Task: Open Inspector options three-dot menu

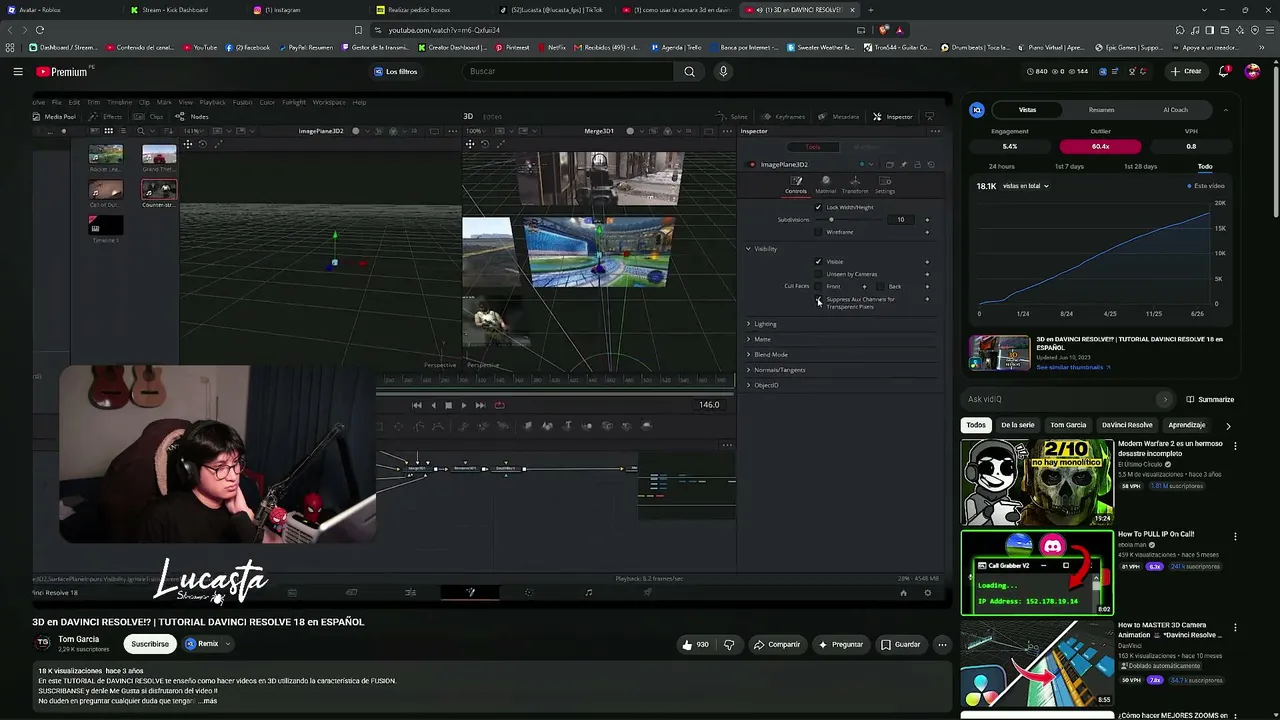Action: click(x=935, y=131)
